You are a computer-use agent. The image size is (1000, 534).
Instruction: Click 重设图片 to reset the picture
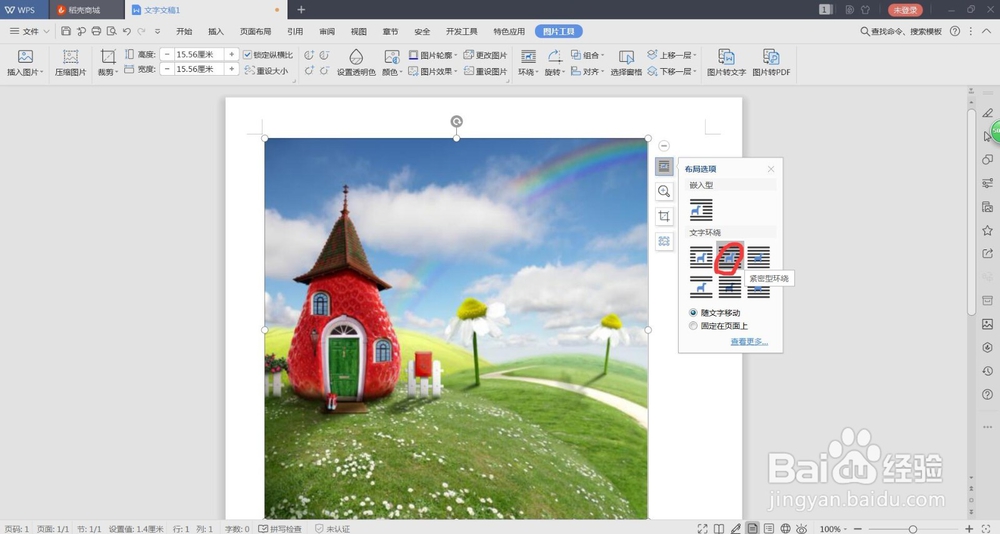[x=485, y=71]
